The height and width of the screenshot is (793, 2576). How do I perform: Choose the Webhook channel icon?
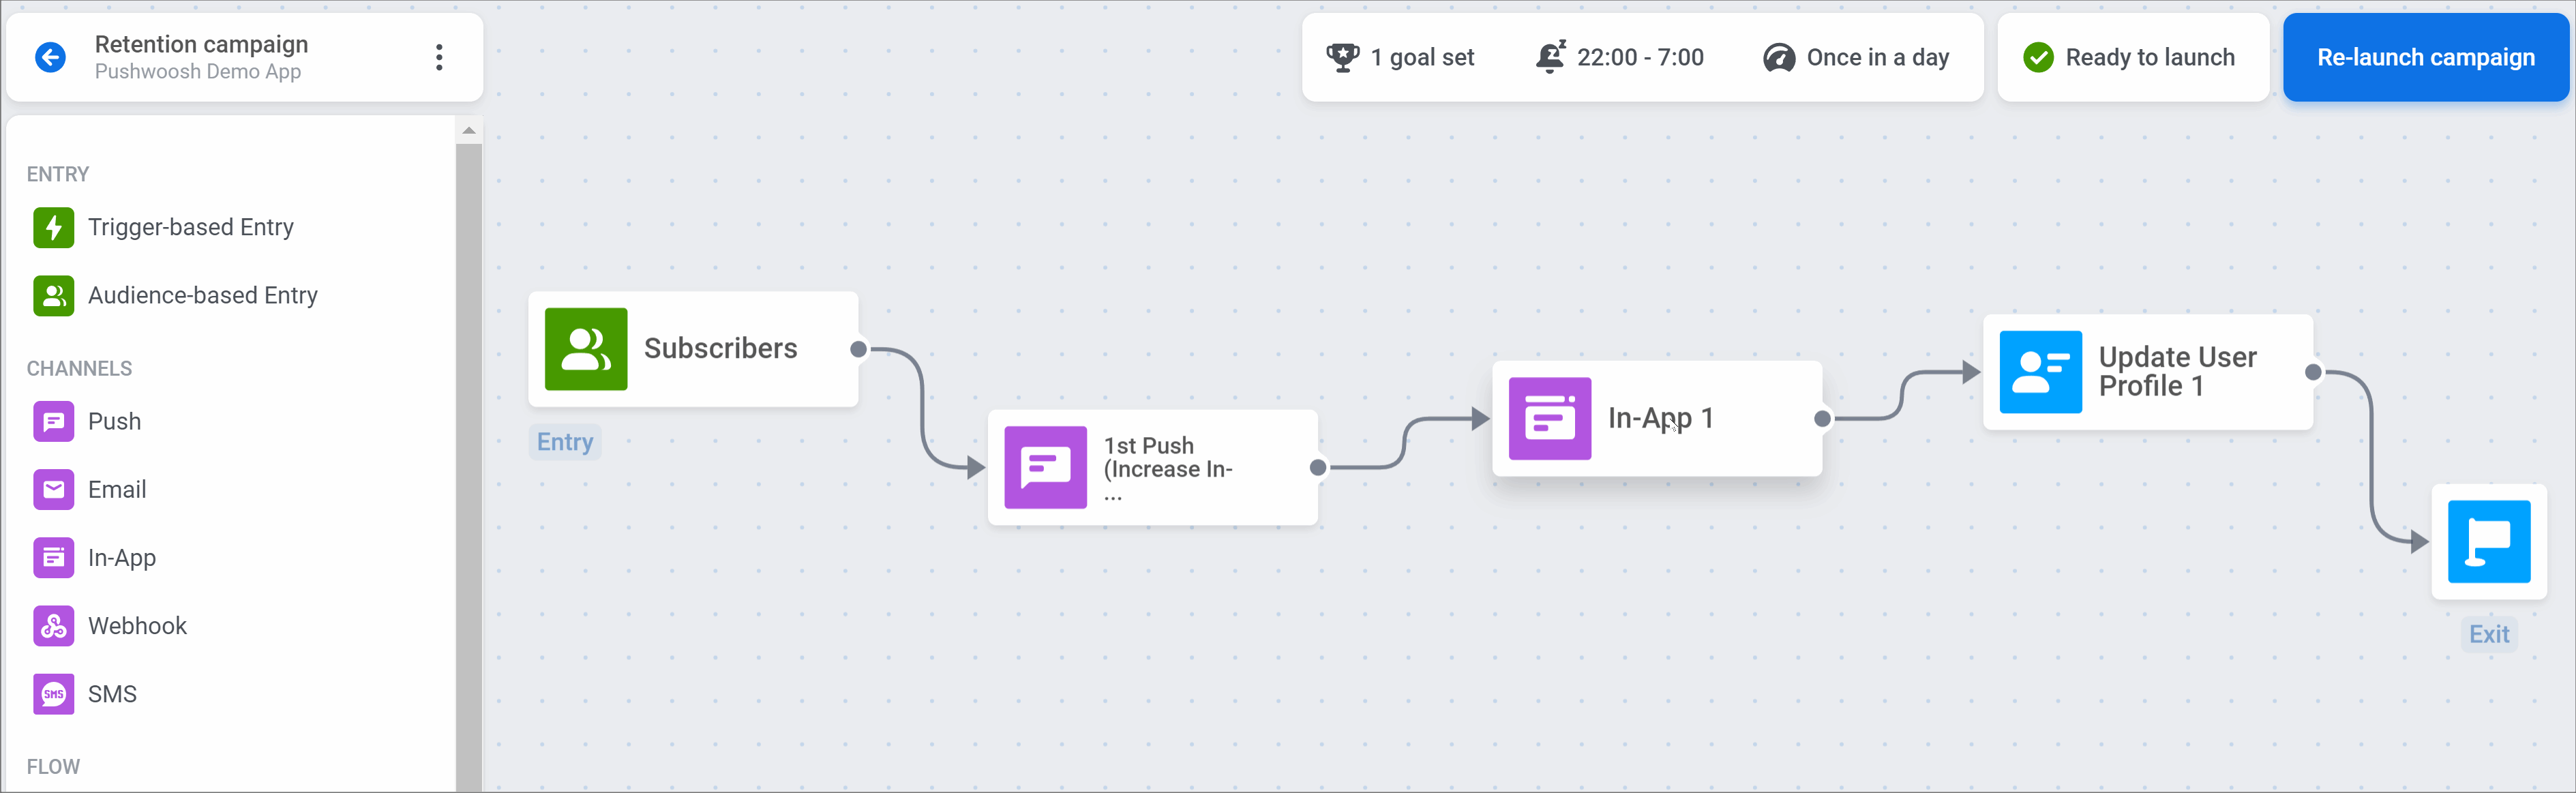54,626
